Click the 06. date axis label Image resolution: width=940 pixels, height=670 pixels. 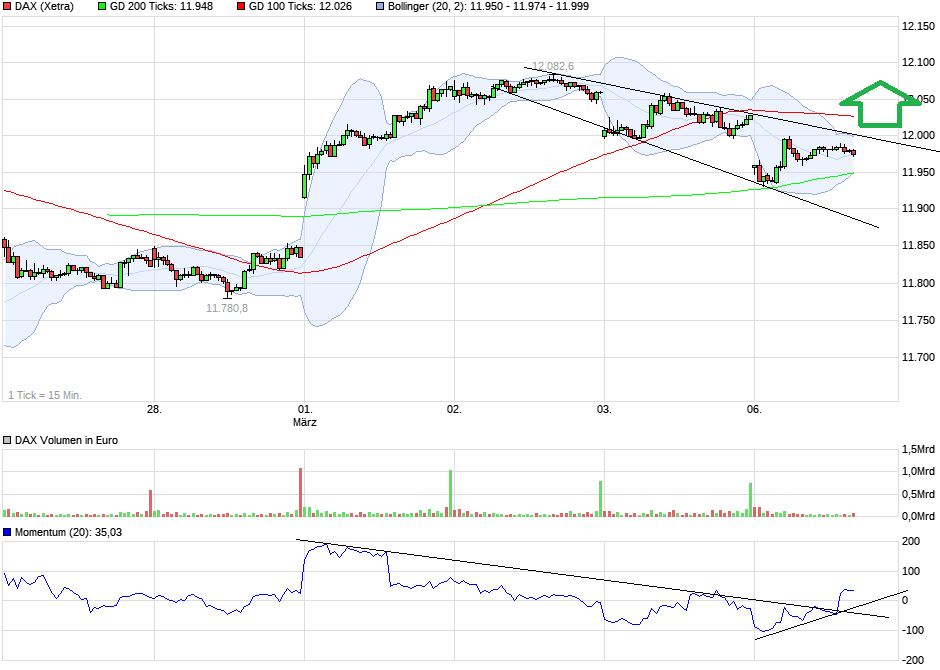tap(754, 409)
